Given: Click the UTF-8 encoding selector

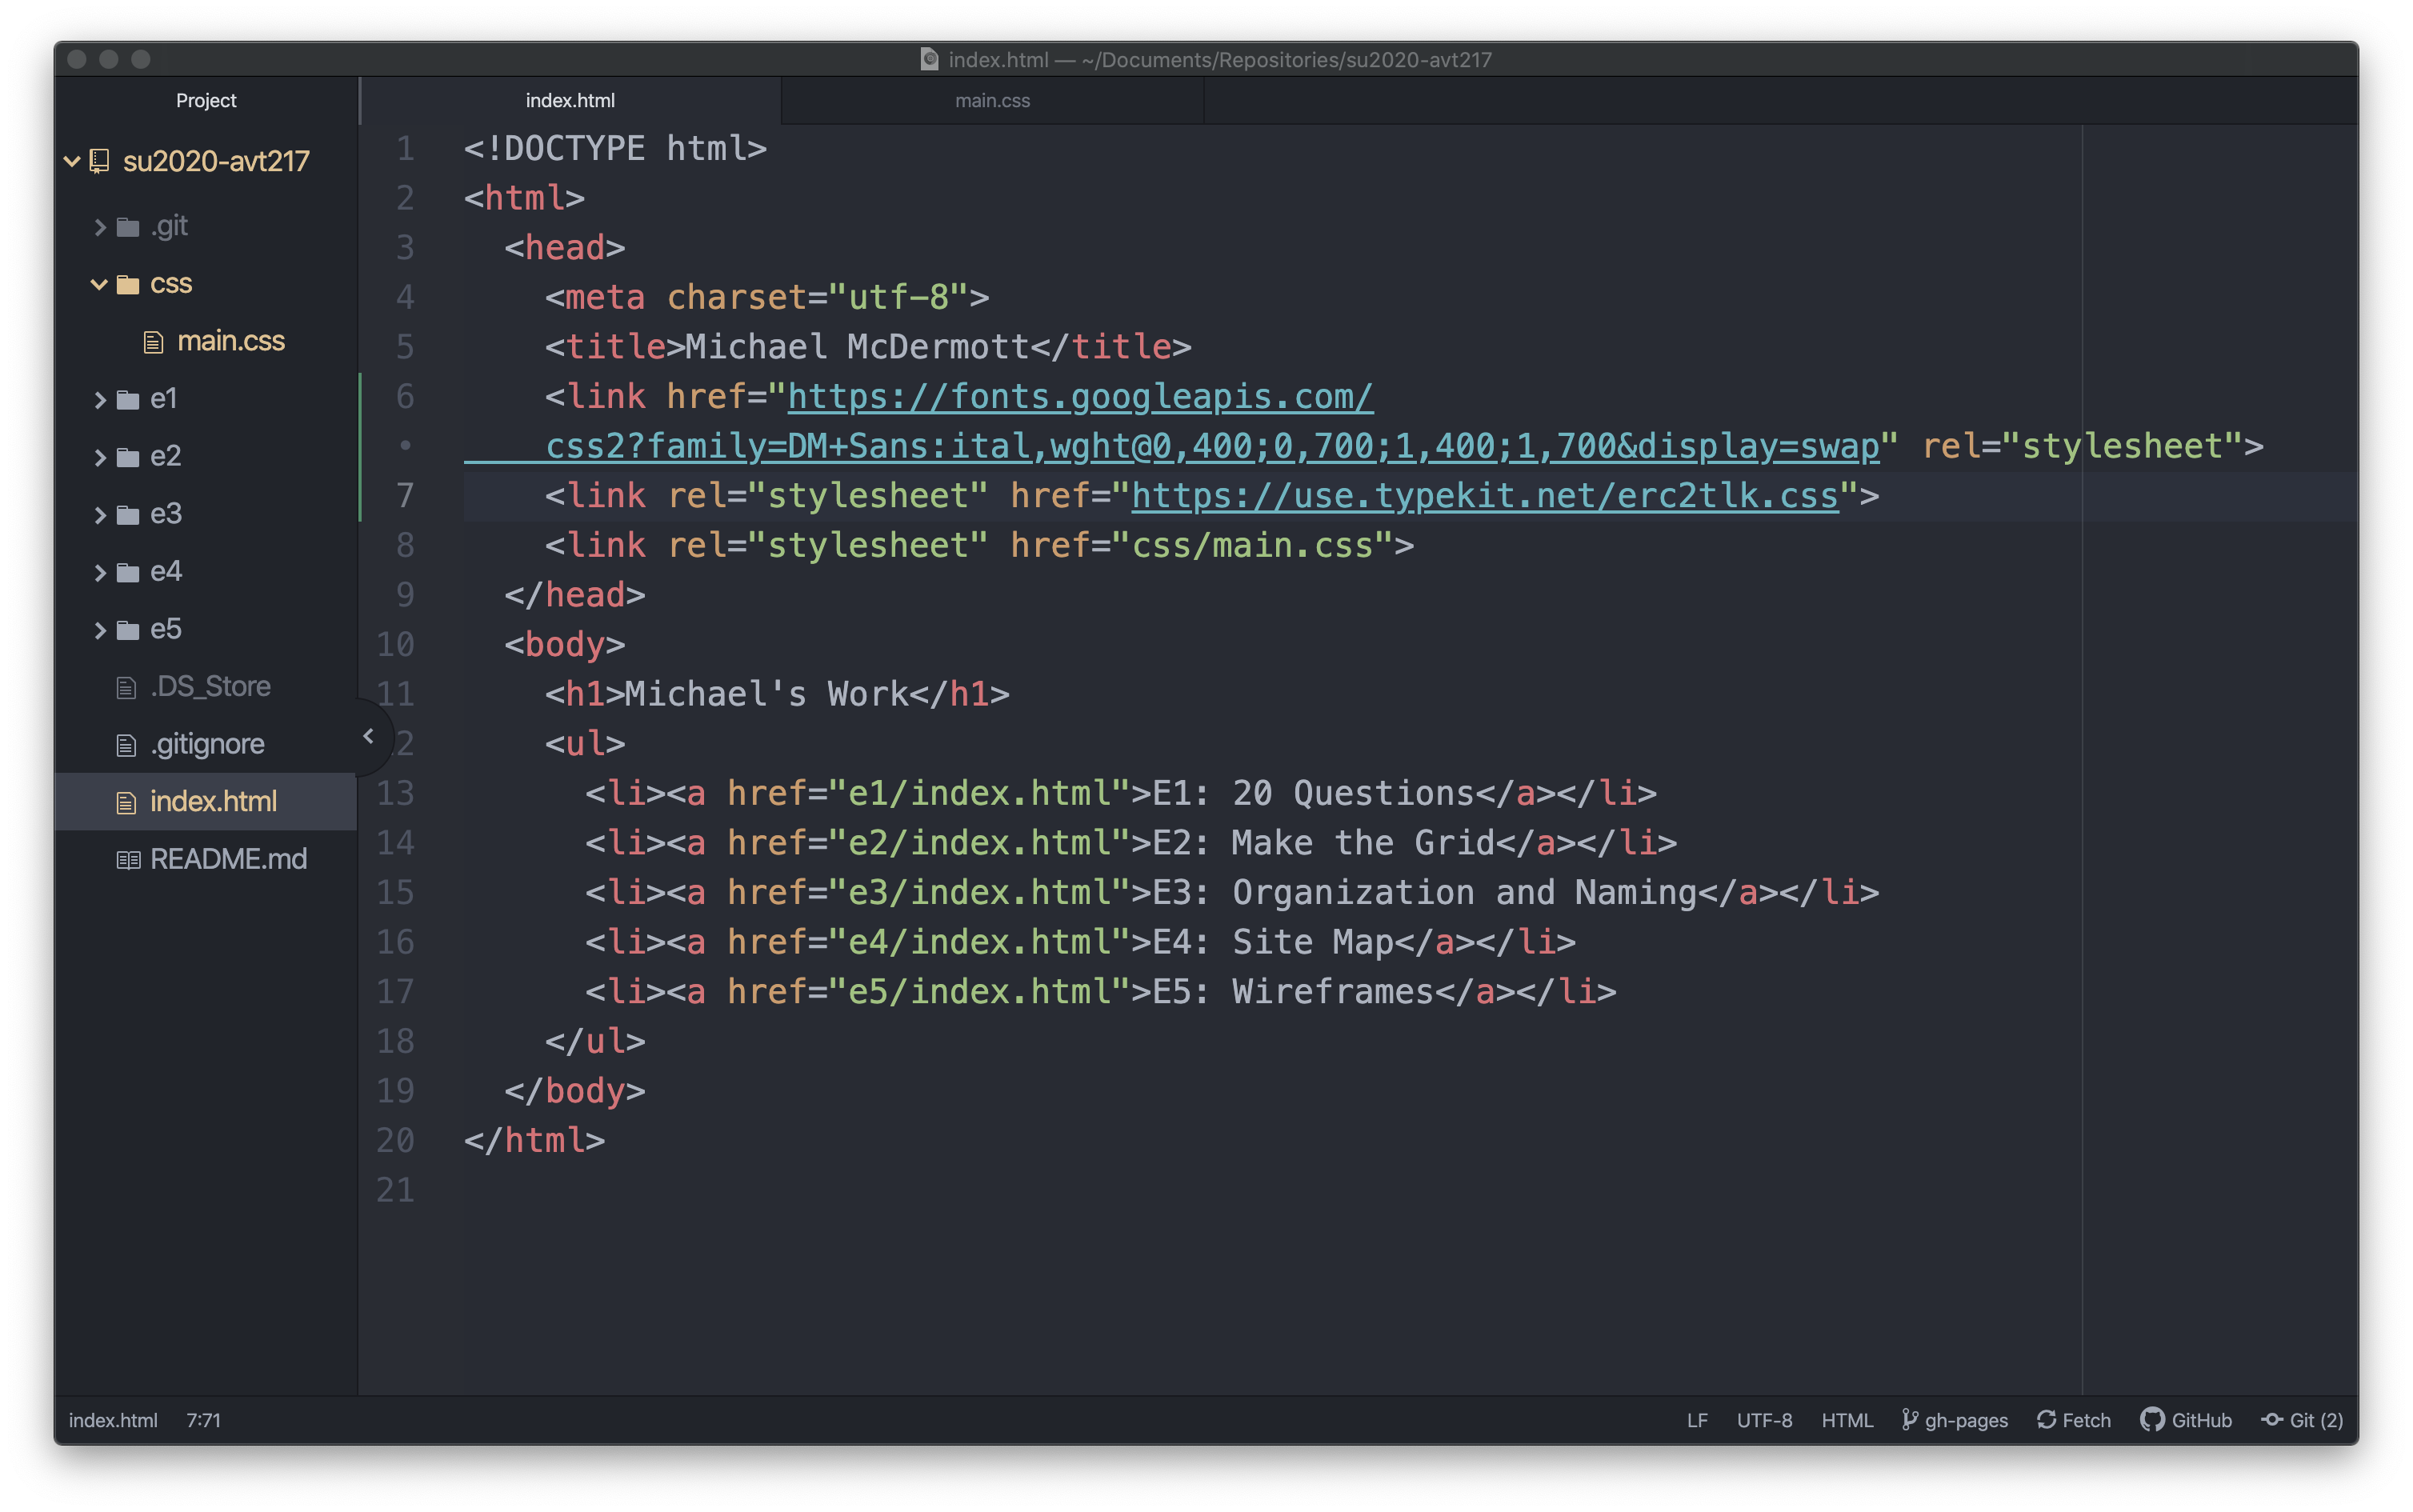Looking at the screenshot, I should [1764, 1420].
